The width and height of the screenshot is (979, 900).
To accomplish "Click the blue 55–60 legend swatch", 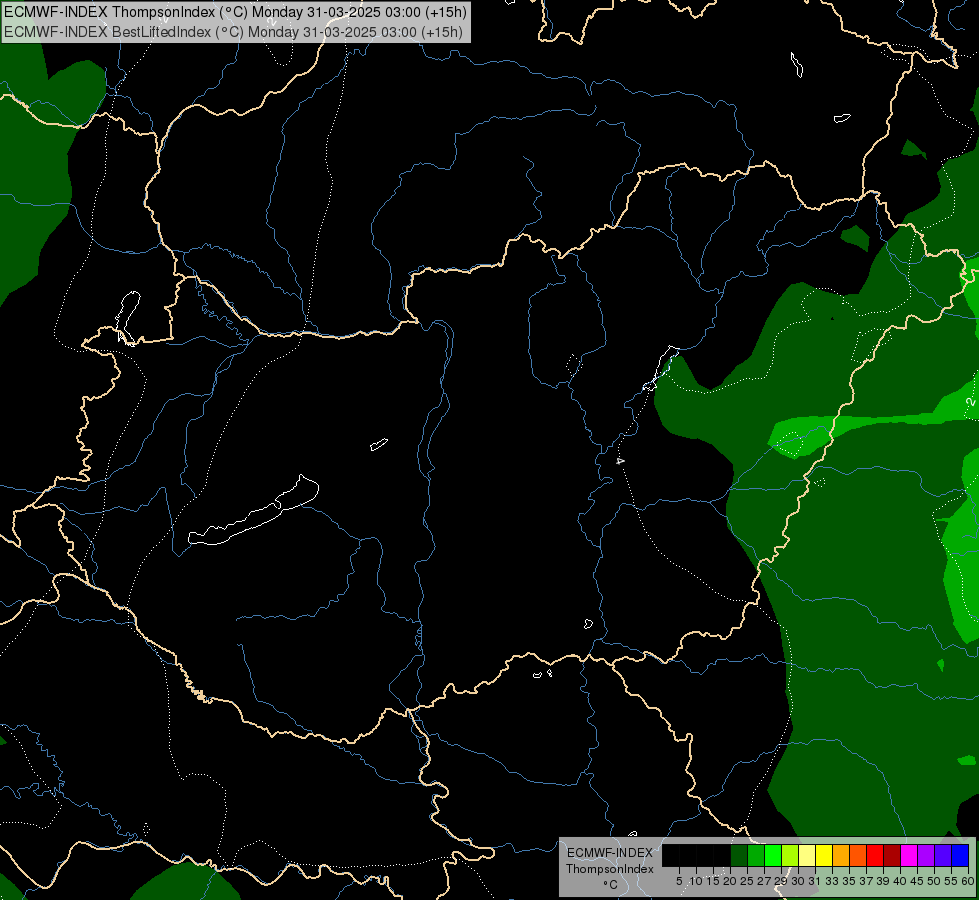I will pos(960,855).
